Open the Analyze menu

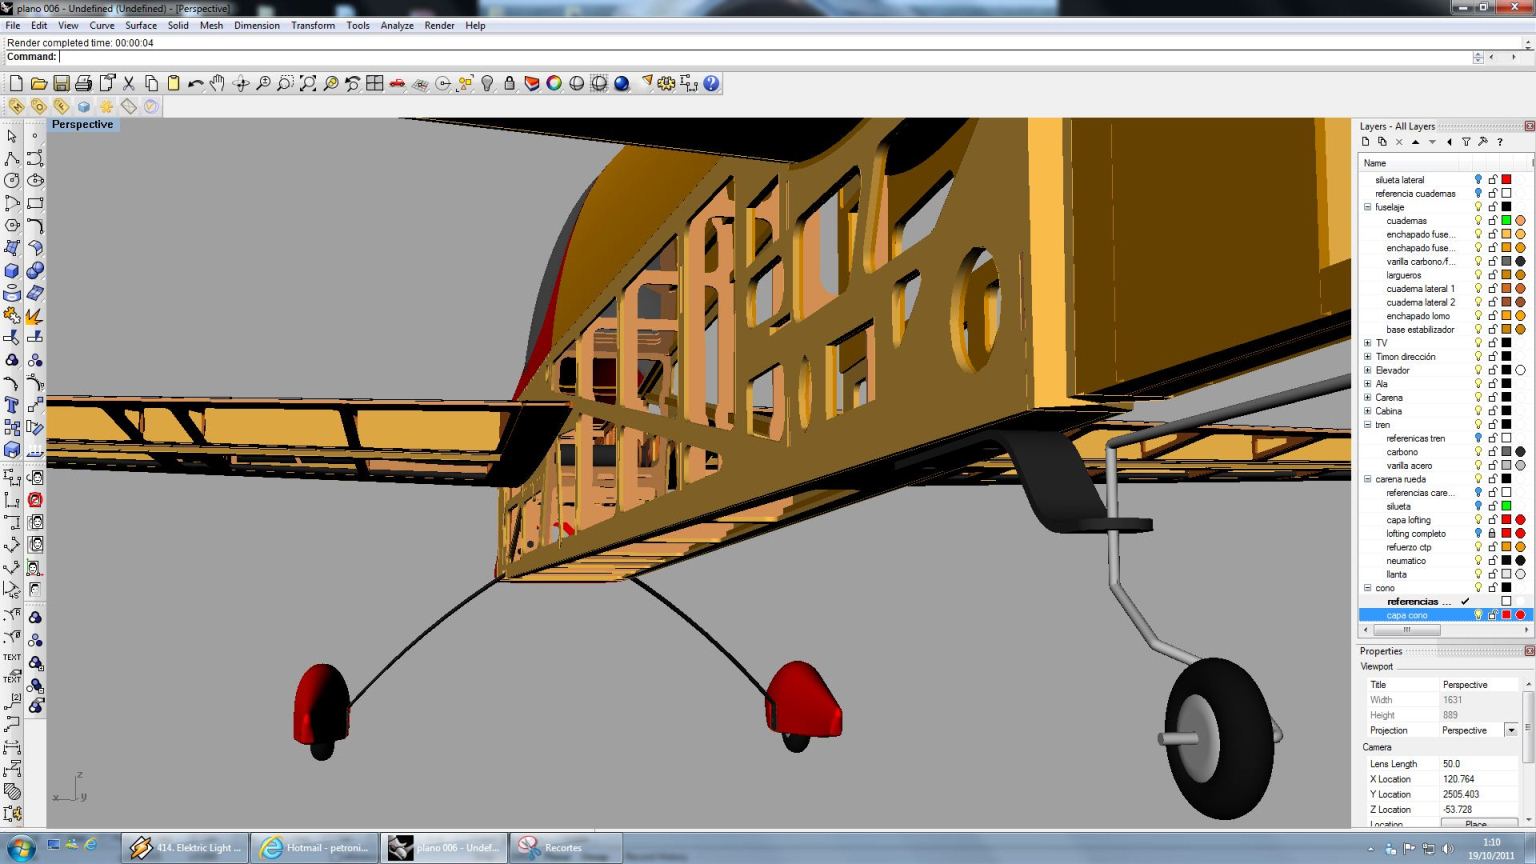point(396,26)
